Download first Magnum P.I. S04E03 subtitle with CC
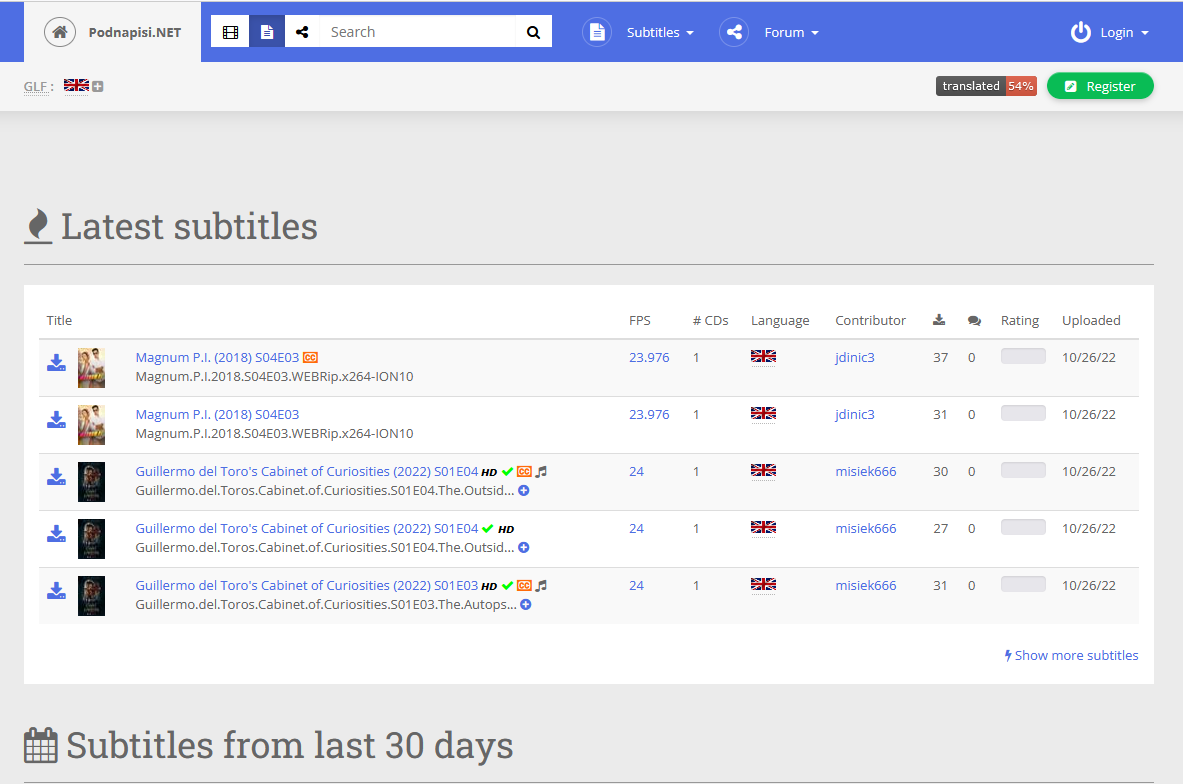The height and width of the screenshot is (784, 1183). tap(57, 363)
